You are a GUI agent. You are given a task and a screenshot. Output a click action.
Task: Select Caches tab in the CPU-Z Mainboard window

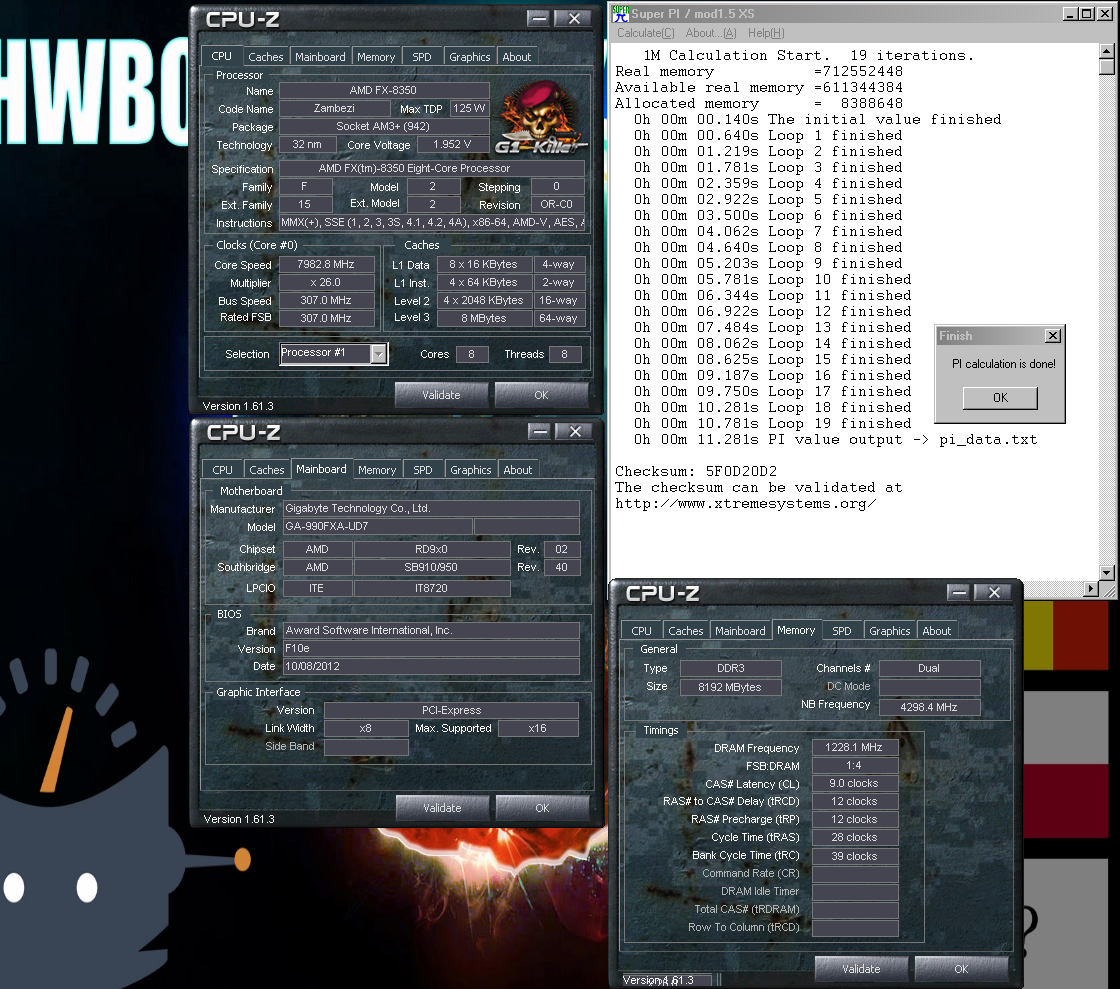(266, 470)
